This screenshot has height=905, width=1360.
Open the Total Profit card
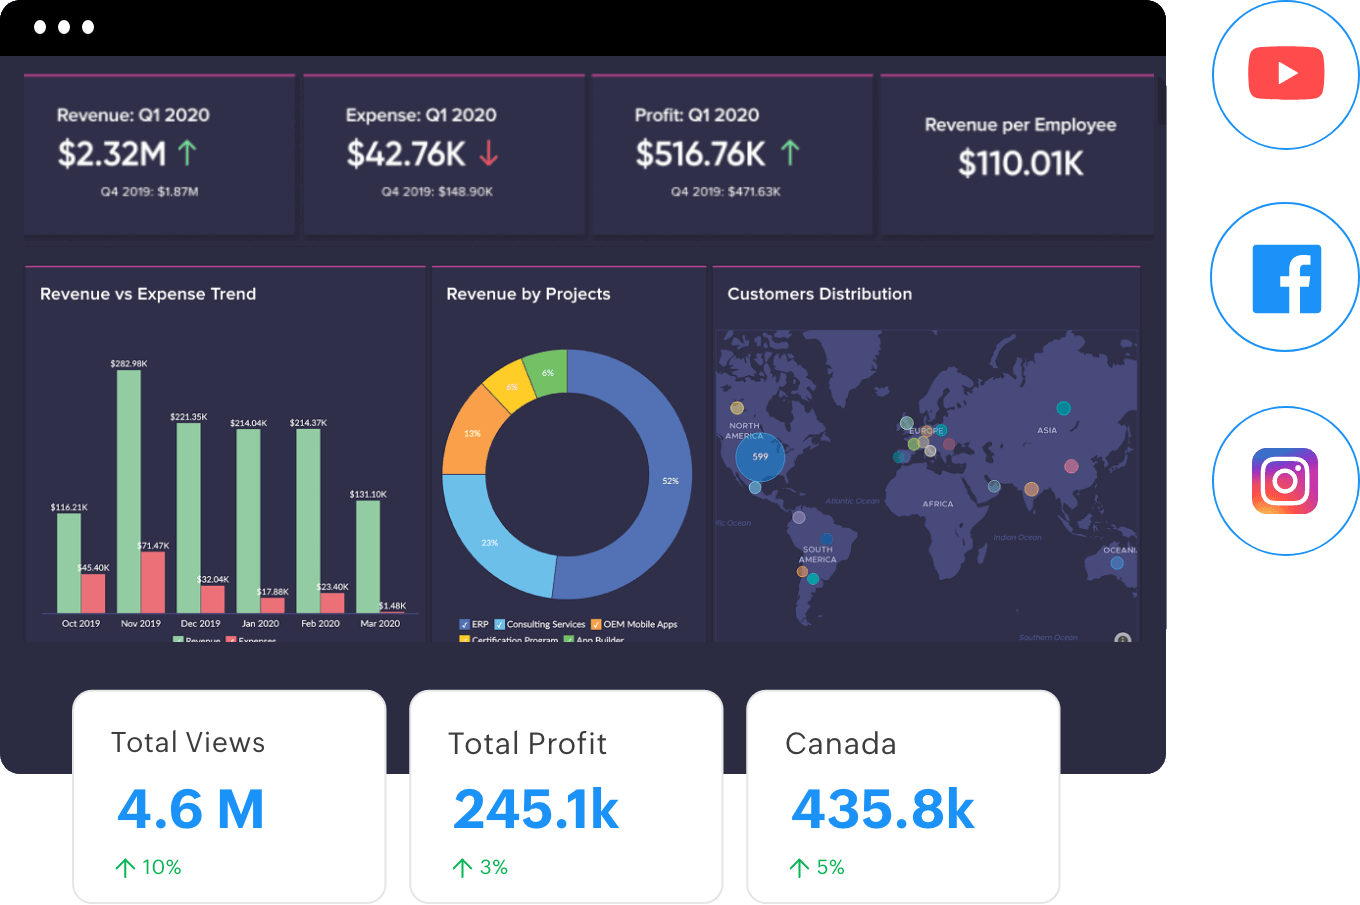click(566, 796)
